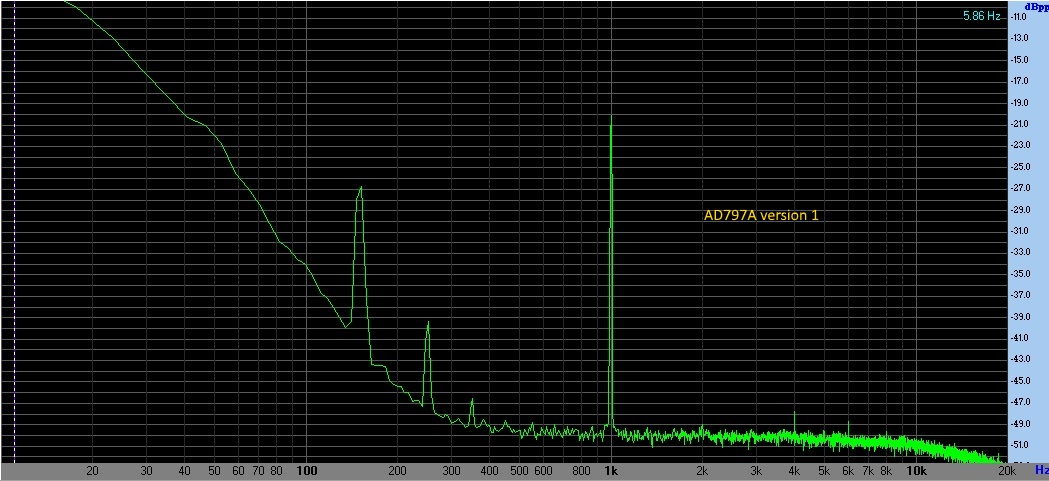1049x481 pixels.
Task: Click the -11.0 level axis label
Action: point(1021,16)
